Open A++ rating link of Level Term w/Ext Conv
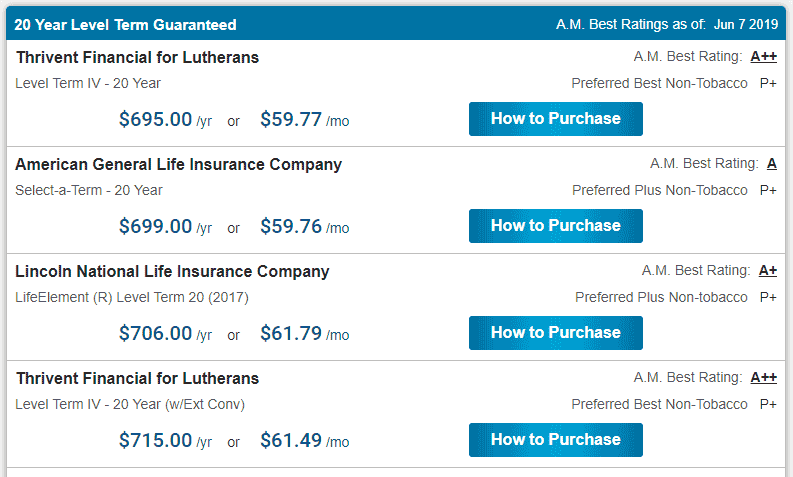This screenshot has height=477, width=793. 763,377
